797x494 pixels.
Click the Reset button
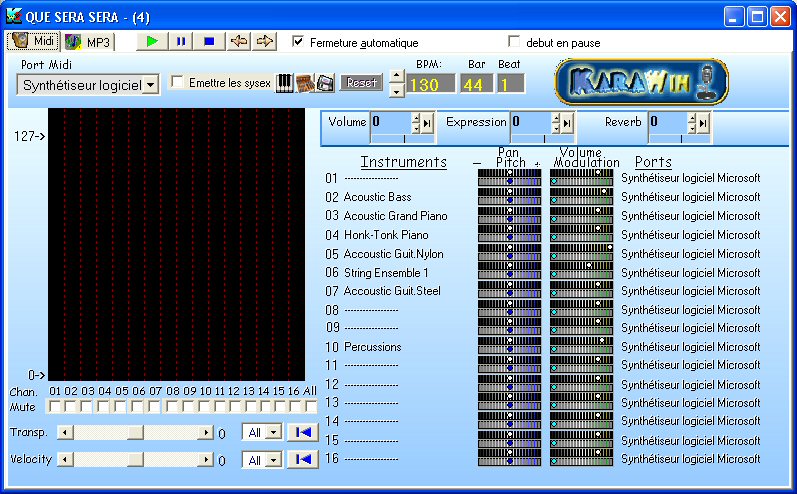click(x=361, y=83)
